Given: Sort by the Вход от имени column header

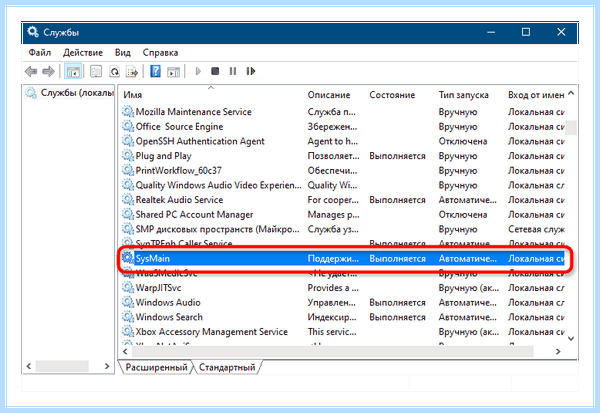Looking at the screenshot, I should point(536,95).
